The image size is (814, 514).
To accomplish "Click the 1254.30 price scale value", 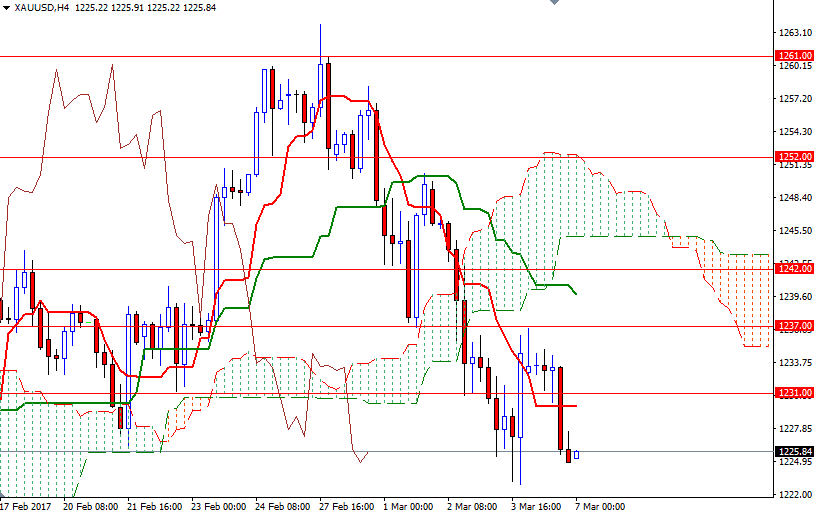I will 795,132.
